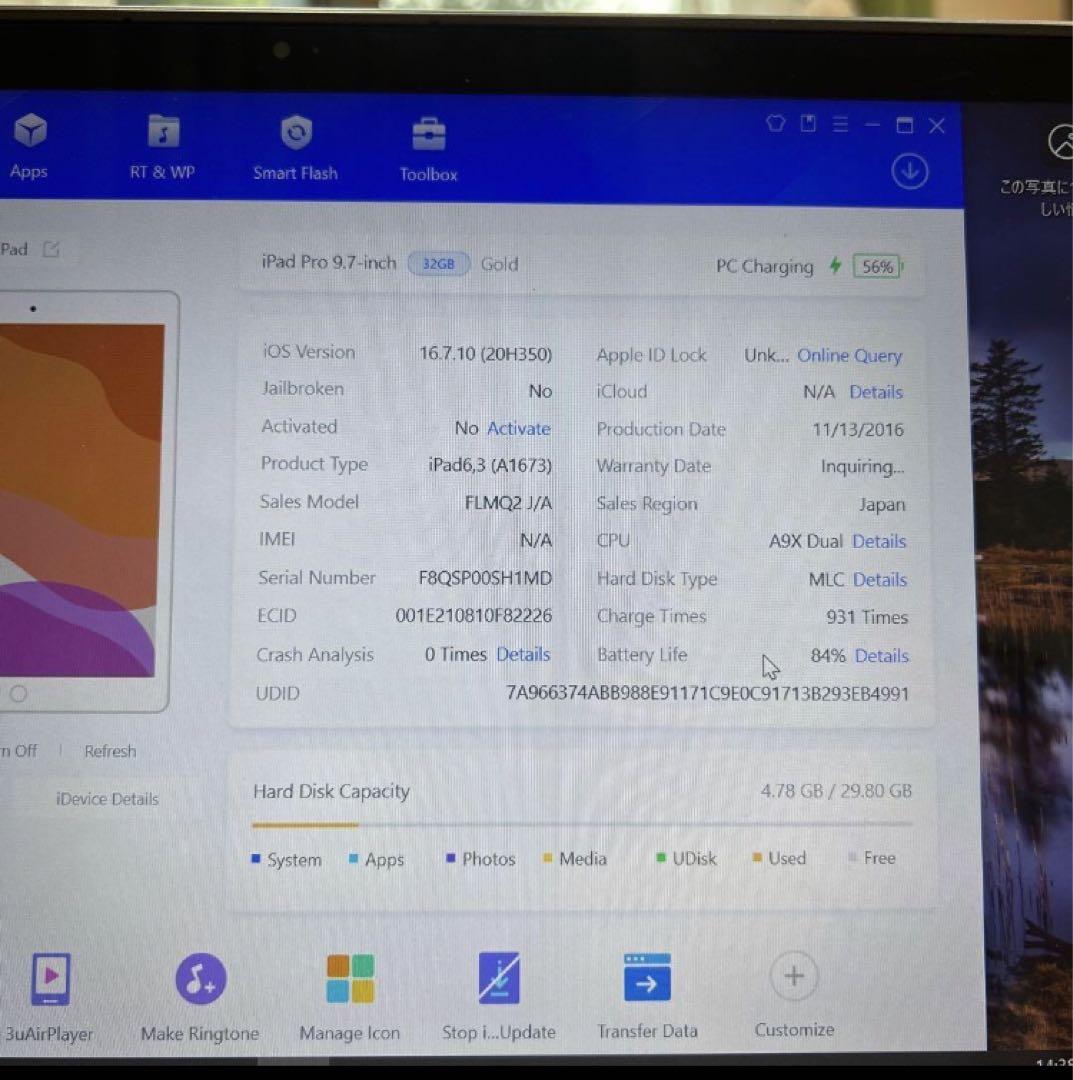The width and height of the screenshot is (1073, 1080).
Task: Open iCloud Details link
Action: (x=875, y=392)
